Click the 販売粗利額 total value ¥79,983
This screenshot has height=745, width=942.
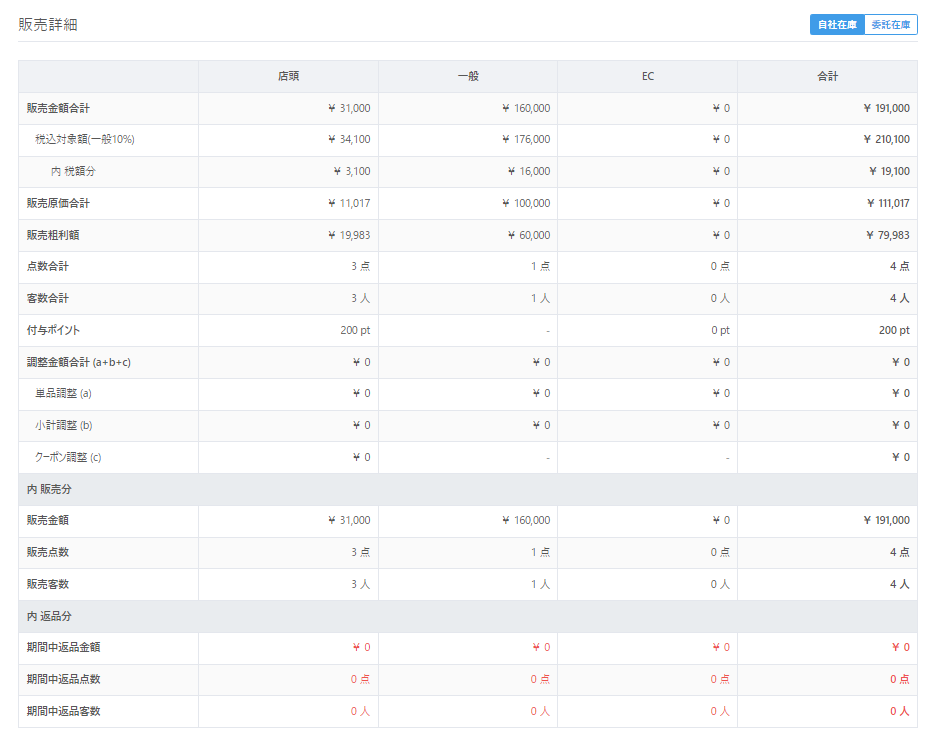[x=887, y=235]
